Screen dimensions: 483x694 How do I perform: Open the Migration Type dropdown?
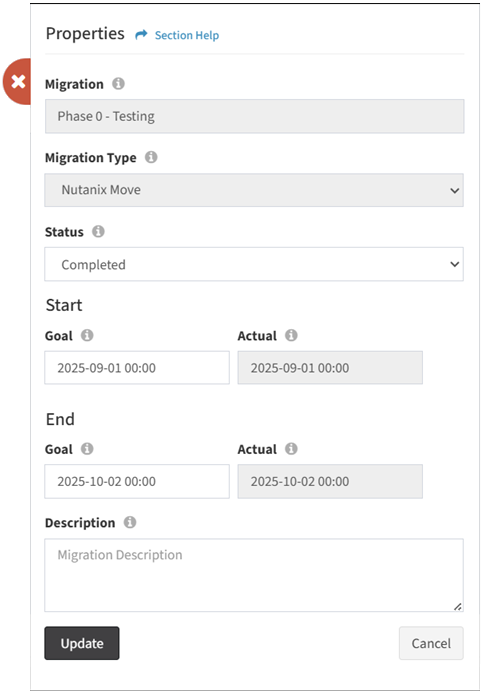click(254, 190)
